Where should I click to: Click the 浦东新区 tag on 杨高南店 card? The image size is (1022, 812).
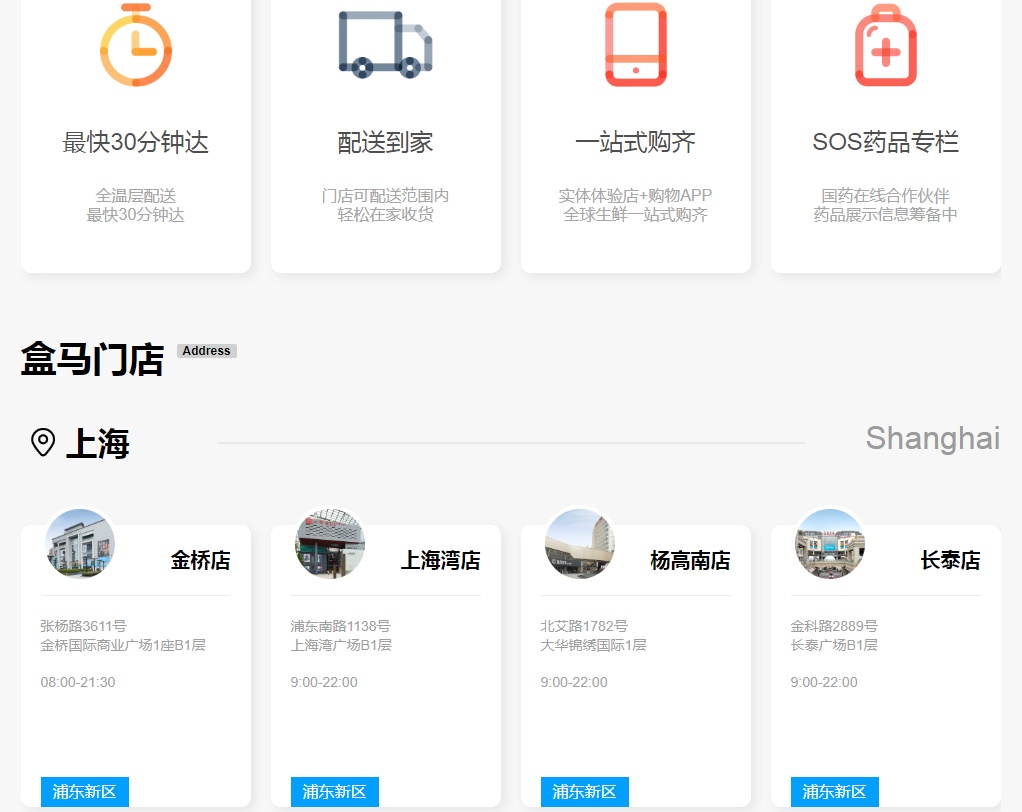pos(585,792)
